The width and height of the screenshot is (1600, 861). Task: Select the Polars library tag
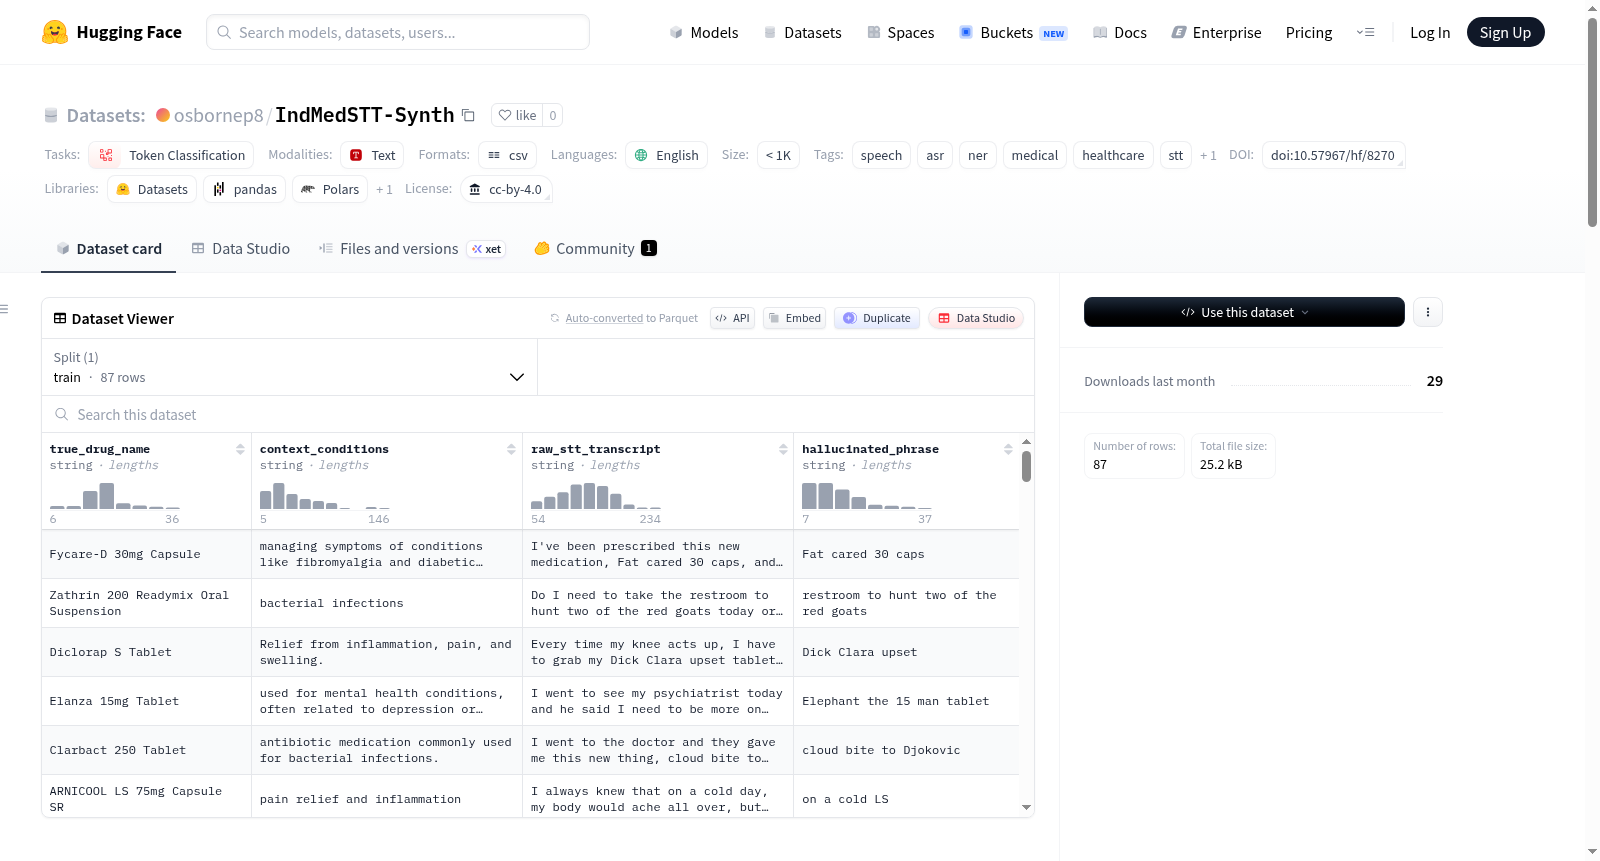[x=330, y=189]
